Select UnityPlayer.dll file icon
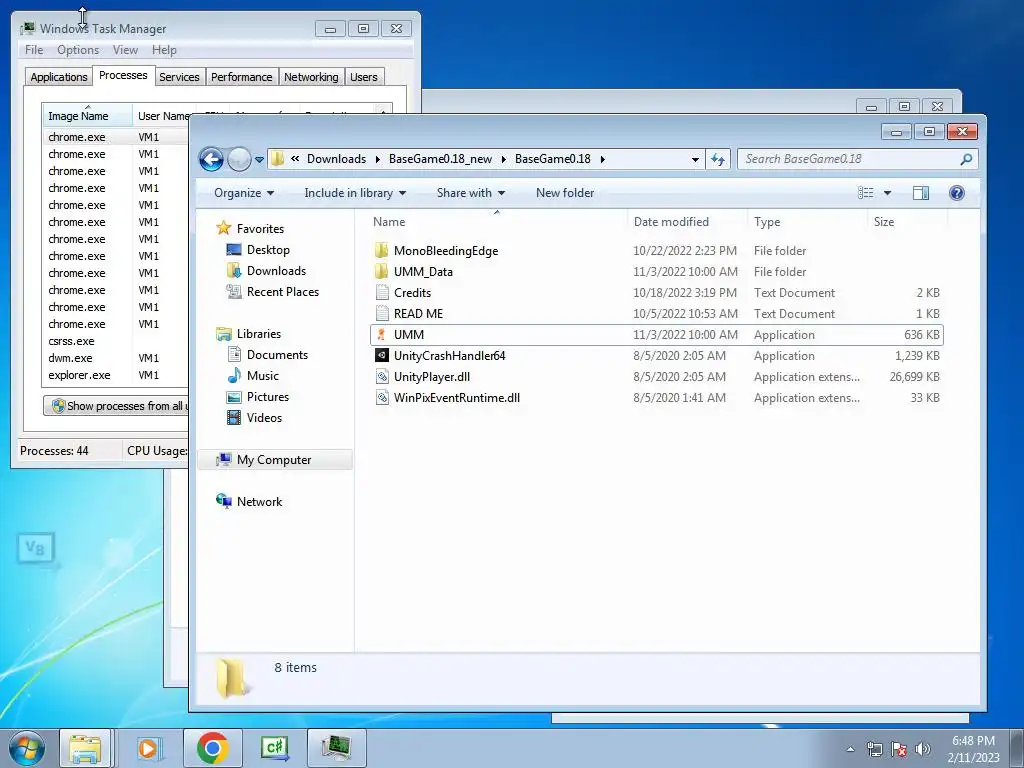 (382, 377)
